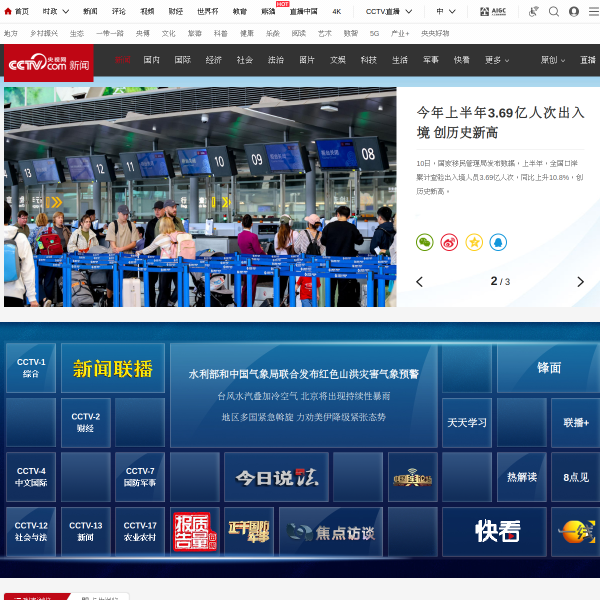Open the CCTV-13 新闻 channel tile
Viewport: 600px width, 600px height.
pos(86,532)
